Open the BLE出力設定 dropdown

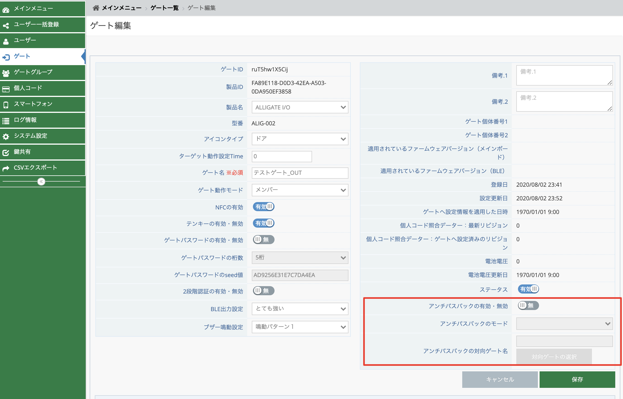tap(300, 308)
